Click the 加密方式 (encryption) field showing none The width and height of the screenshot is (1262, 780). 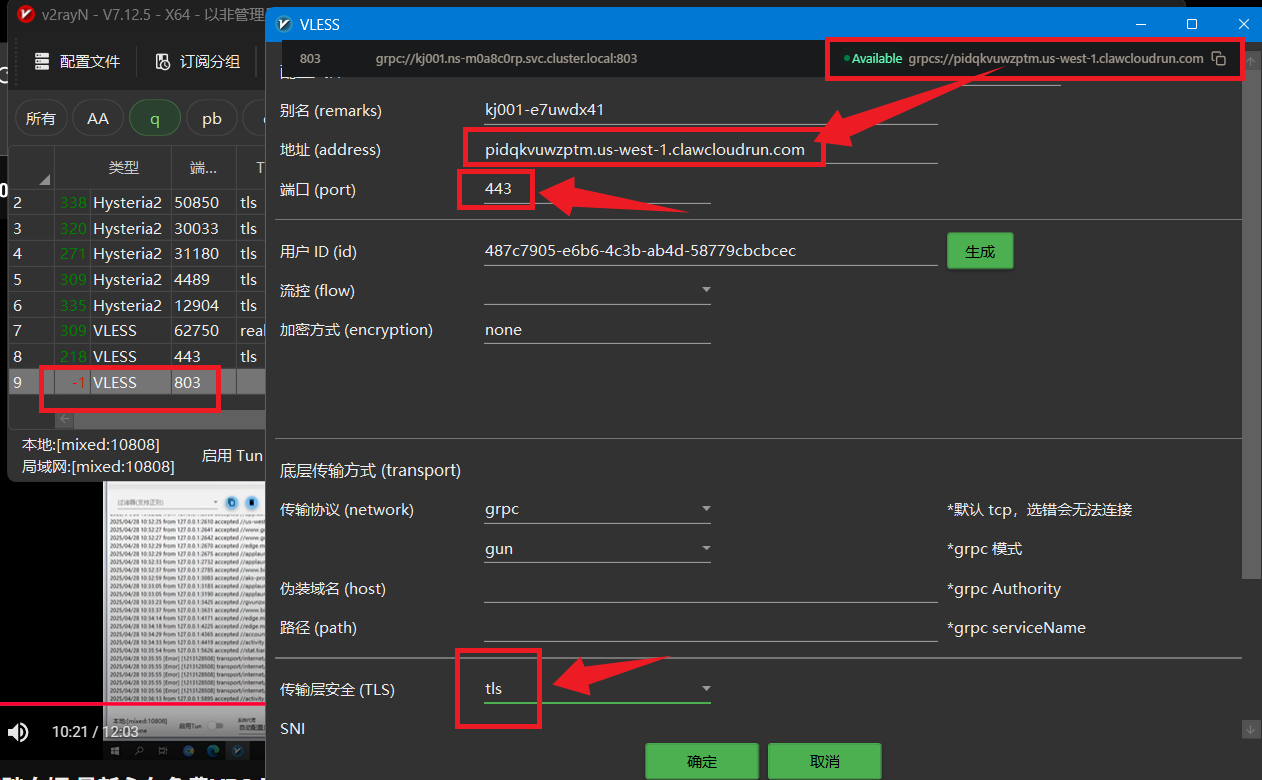pyautogui.click(x=597, y=330)
